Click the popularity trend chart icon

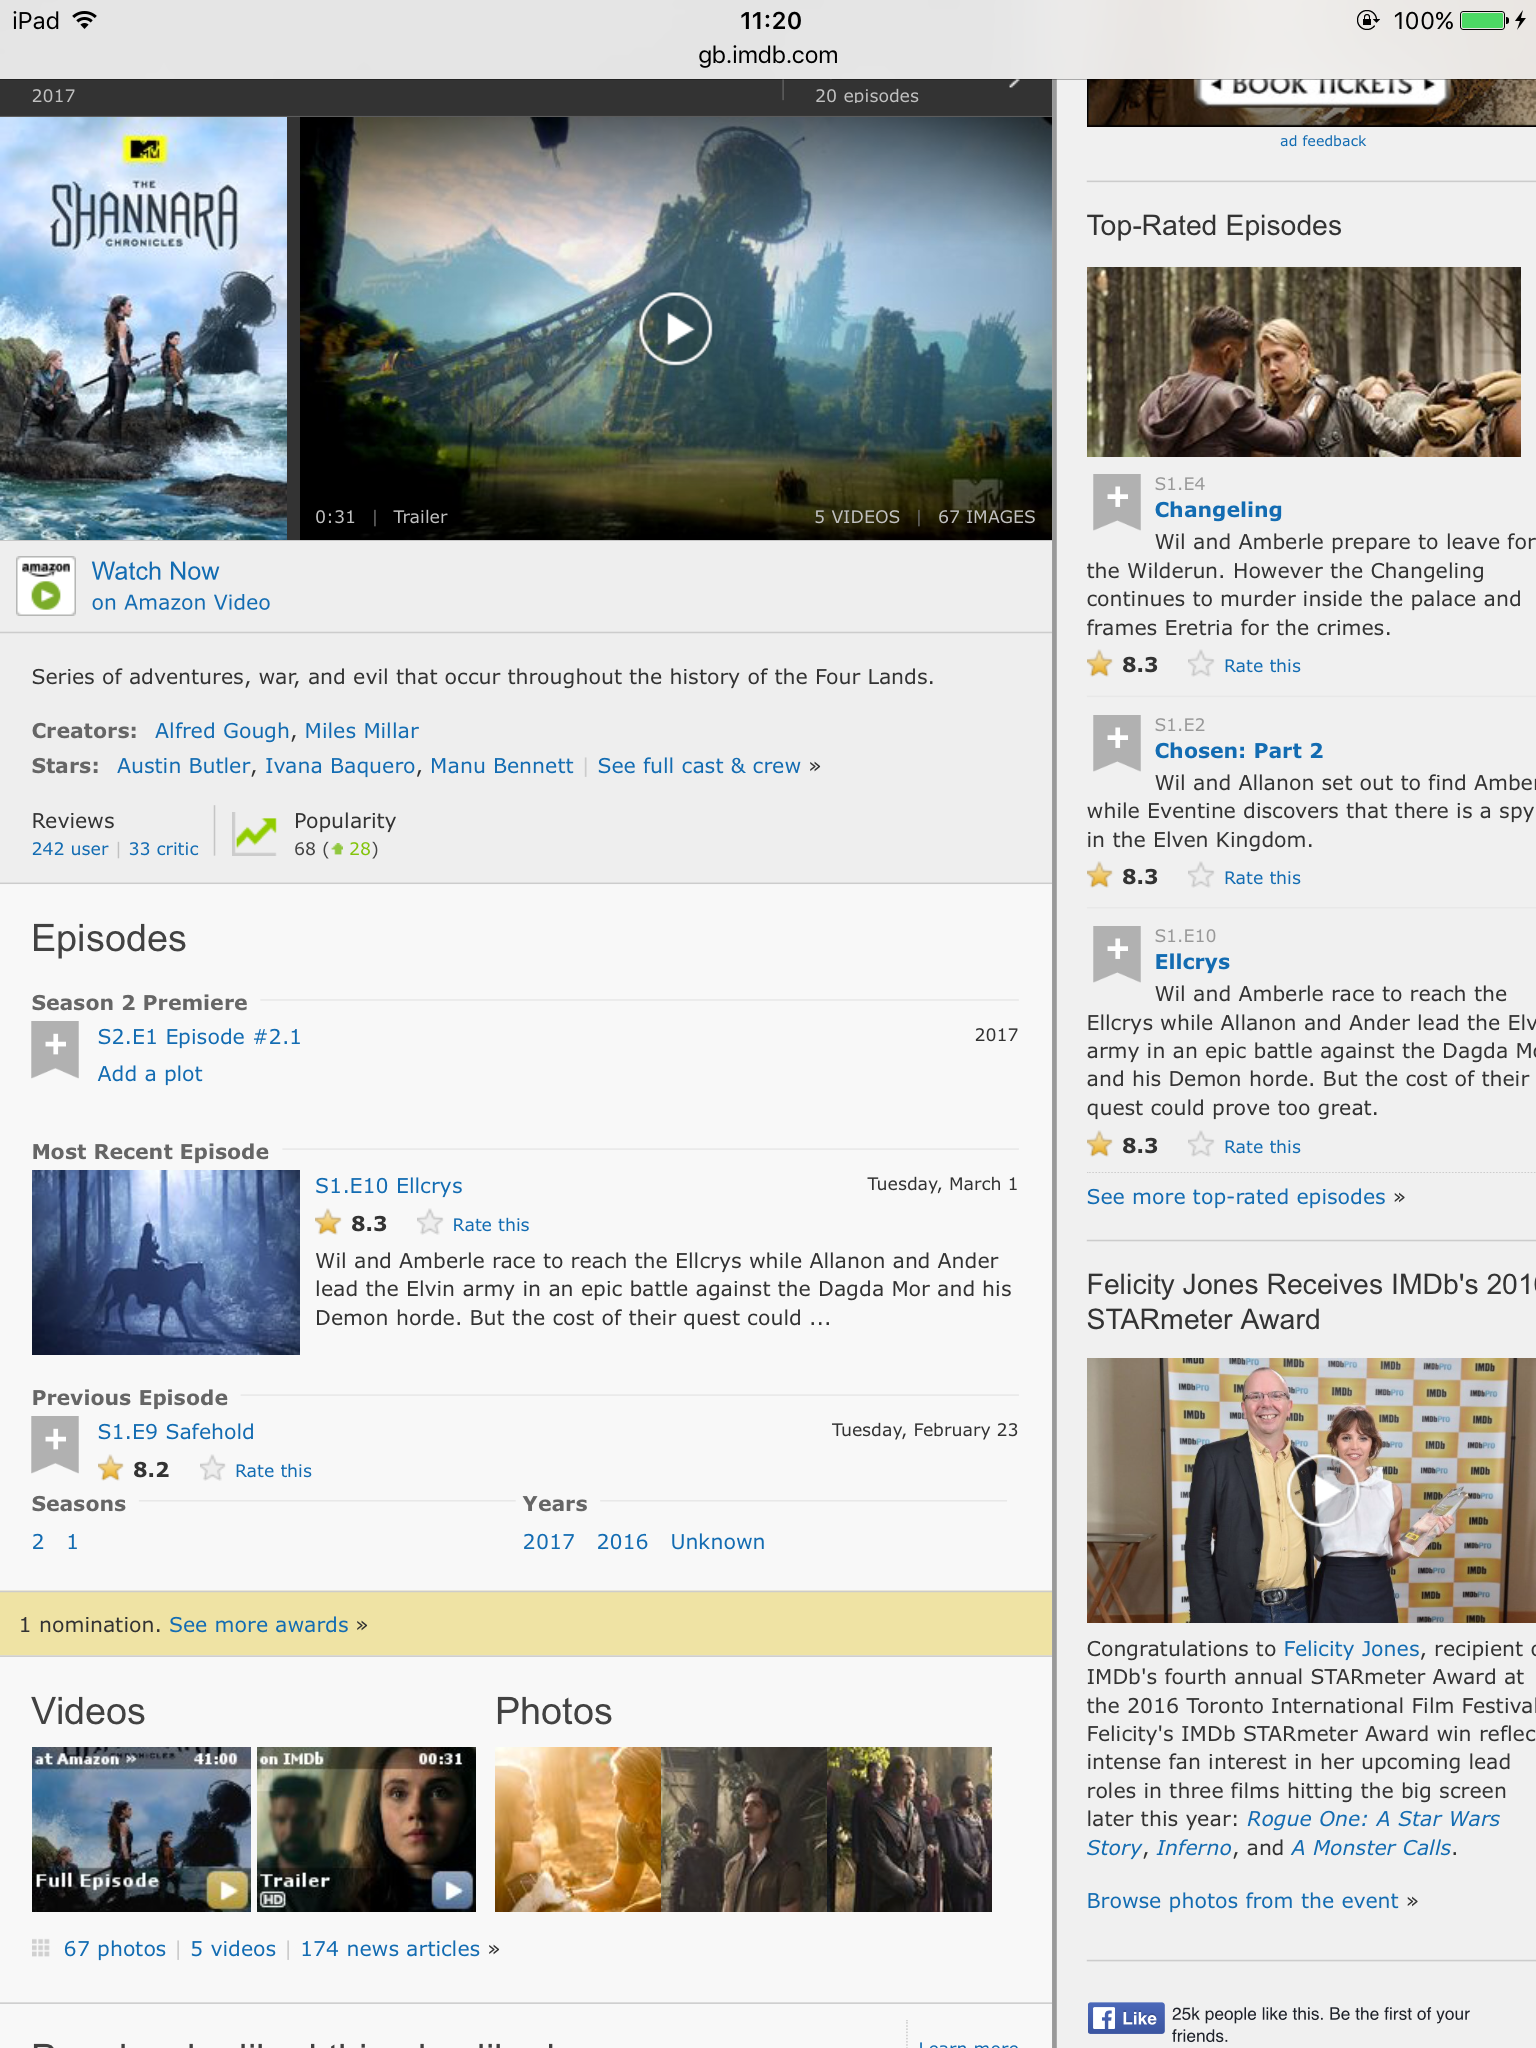[255, 833]
